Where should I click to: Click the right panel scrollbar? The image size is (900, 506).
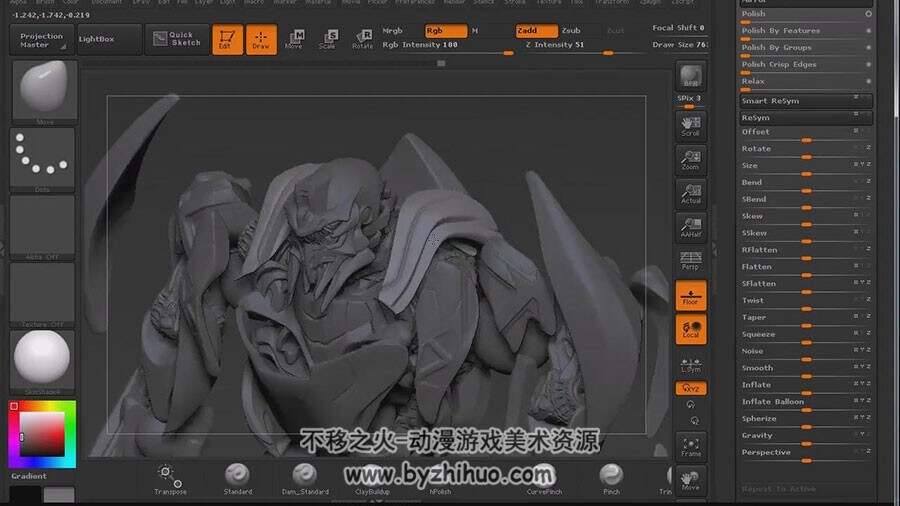coord(897,57)
